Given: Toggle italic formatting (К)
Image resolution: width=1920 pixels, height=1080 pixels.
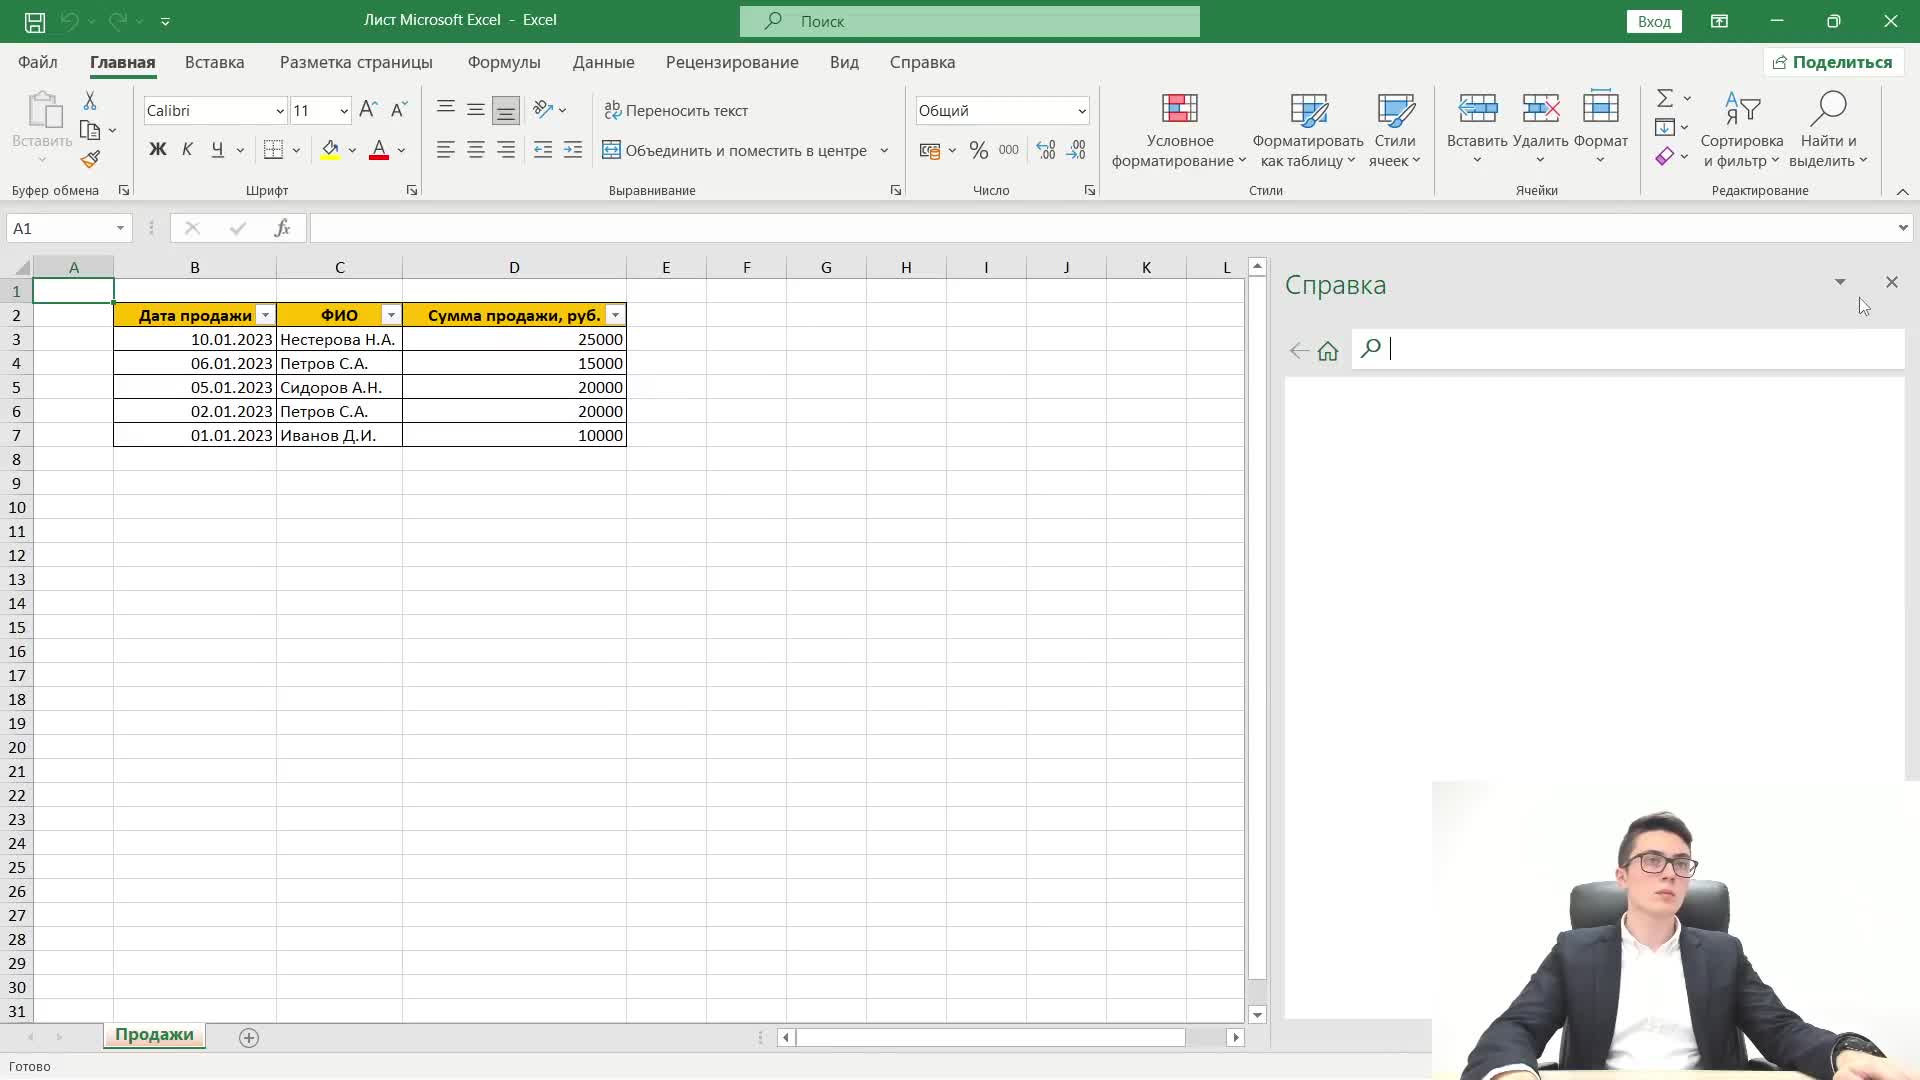Looking at the screenshot, I should [187, 150].
